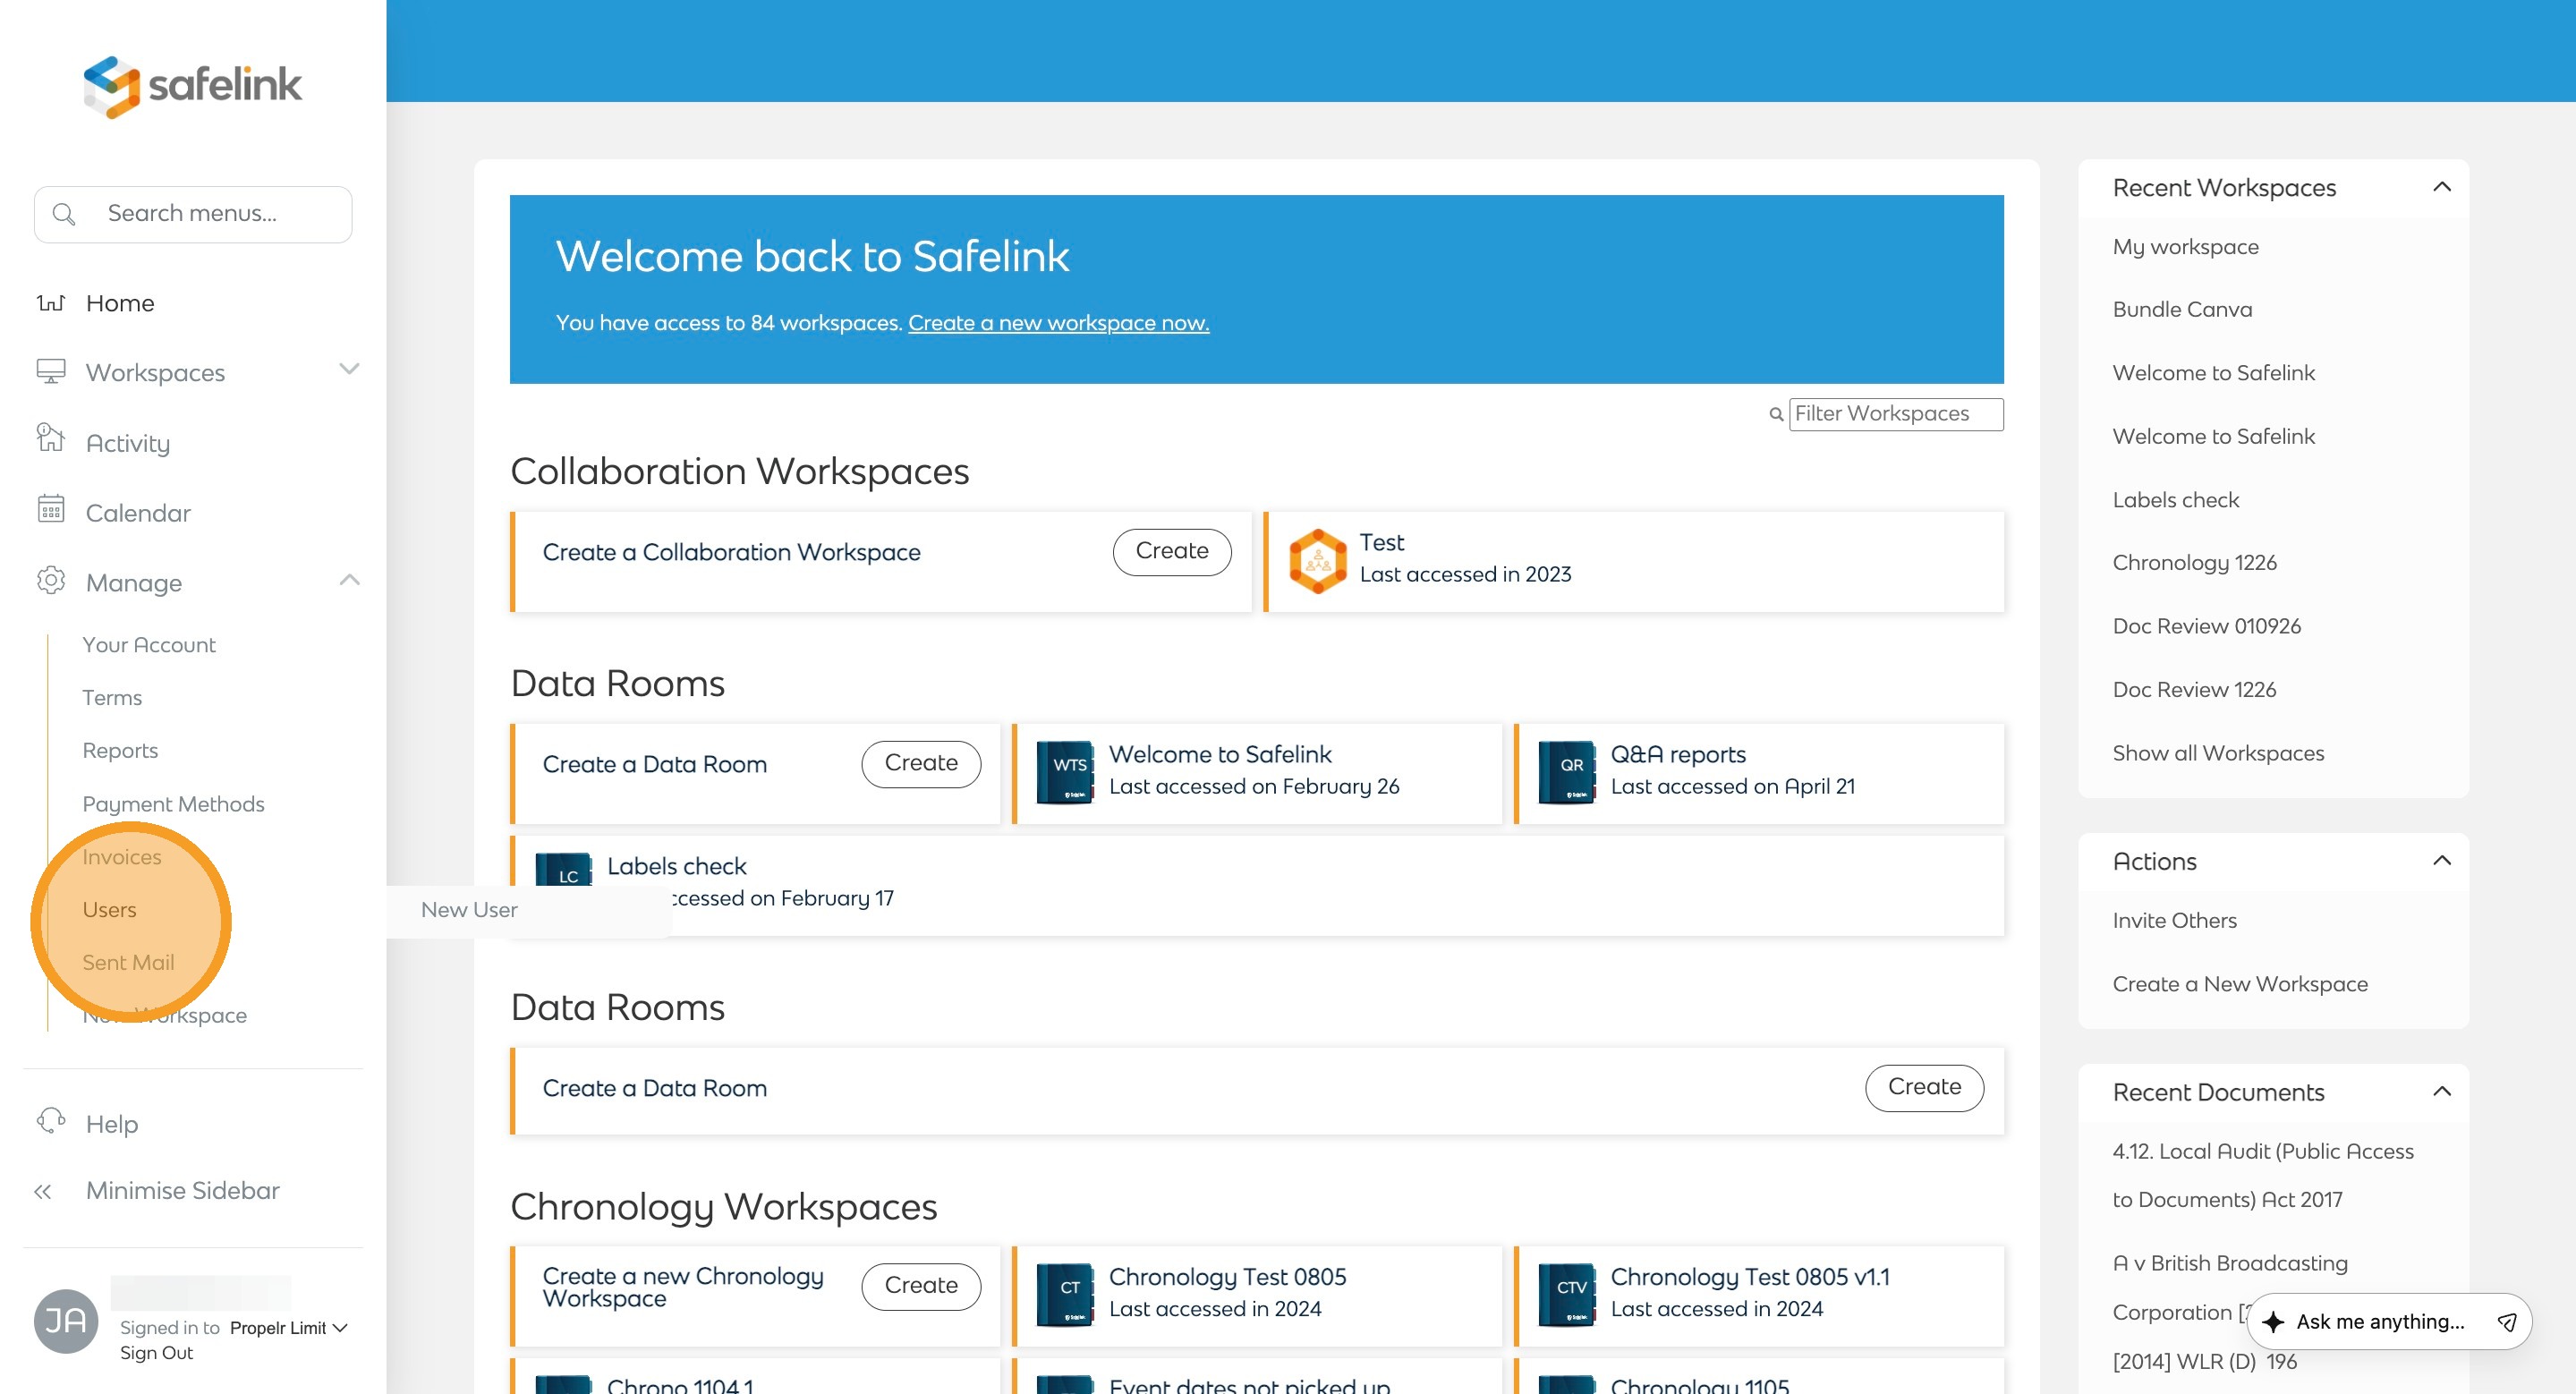Follow the Create a new workspace now link
Viewport: 2576px width, 1394px height.
(1058, 323)
